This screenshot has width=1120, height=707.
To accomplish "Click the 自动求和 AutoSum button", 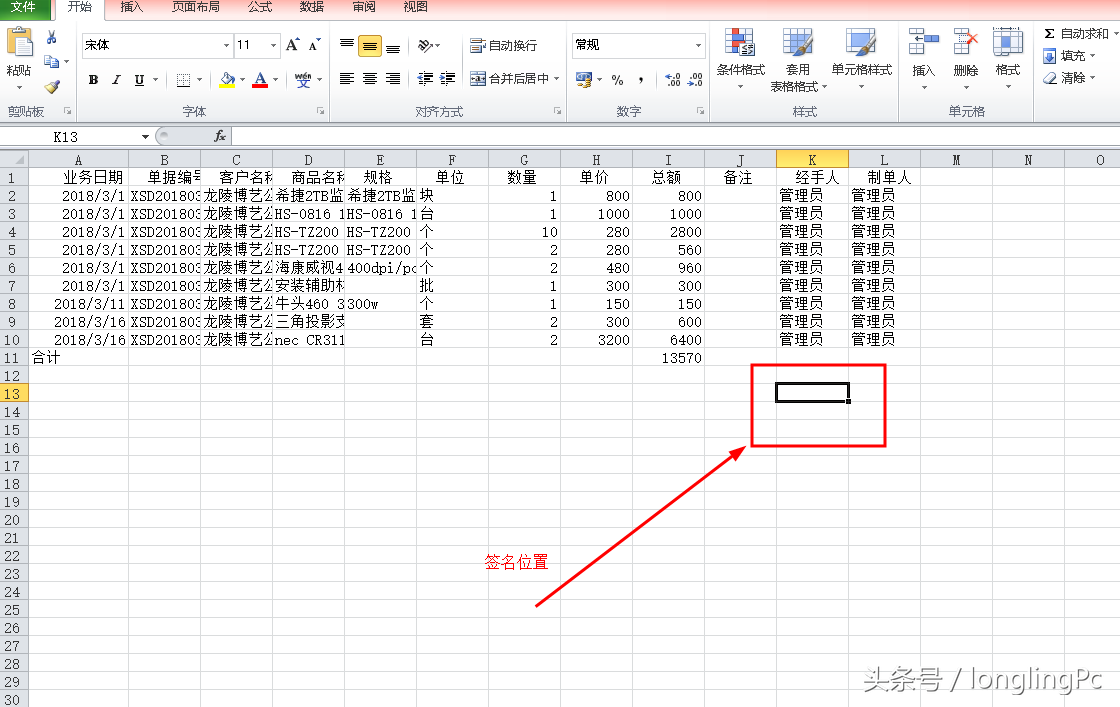I will (1079, 34).
